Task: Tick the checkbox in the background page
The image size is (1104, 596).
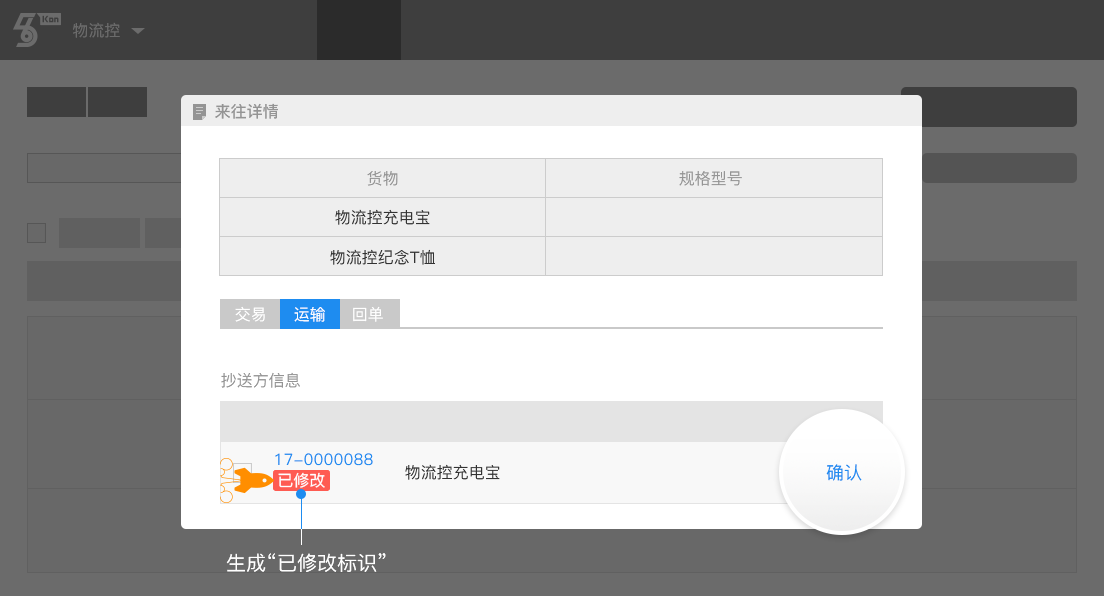Action: click(x=37, y=233)
